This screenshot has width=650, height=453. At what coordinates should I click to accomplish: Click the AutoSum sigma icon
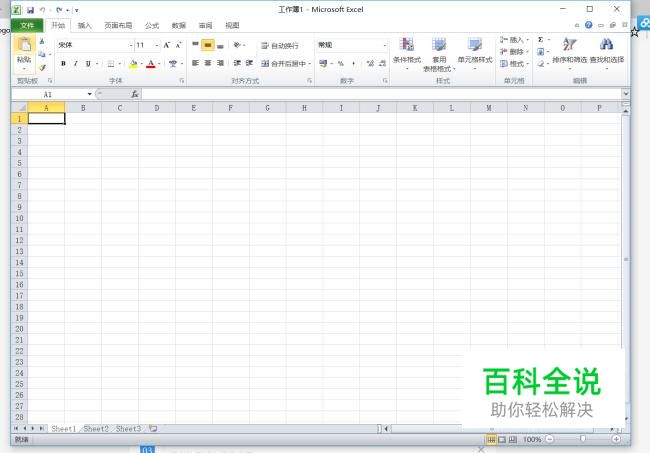(541, 40)
